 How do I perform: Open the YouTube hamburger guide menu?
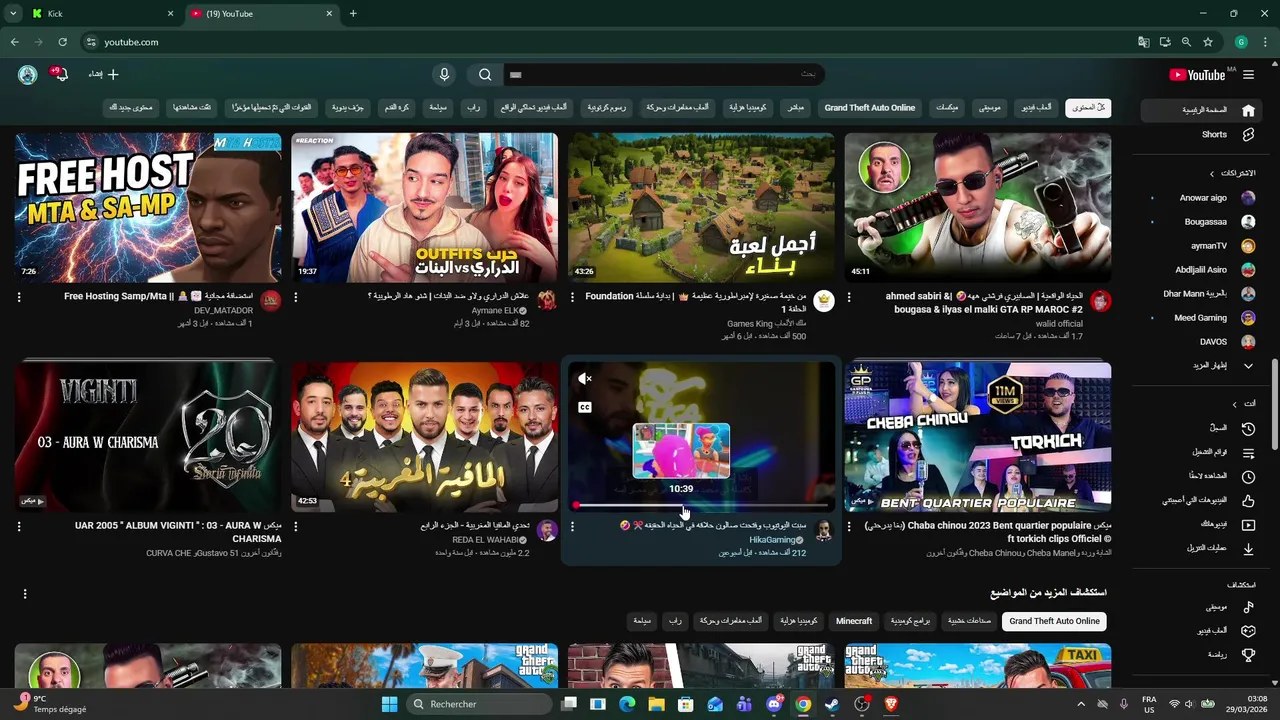[x=1248, y=75]
